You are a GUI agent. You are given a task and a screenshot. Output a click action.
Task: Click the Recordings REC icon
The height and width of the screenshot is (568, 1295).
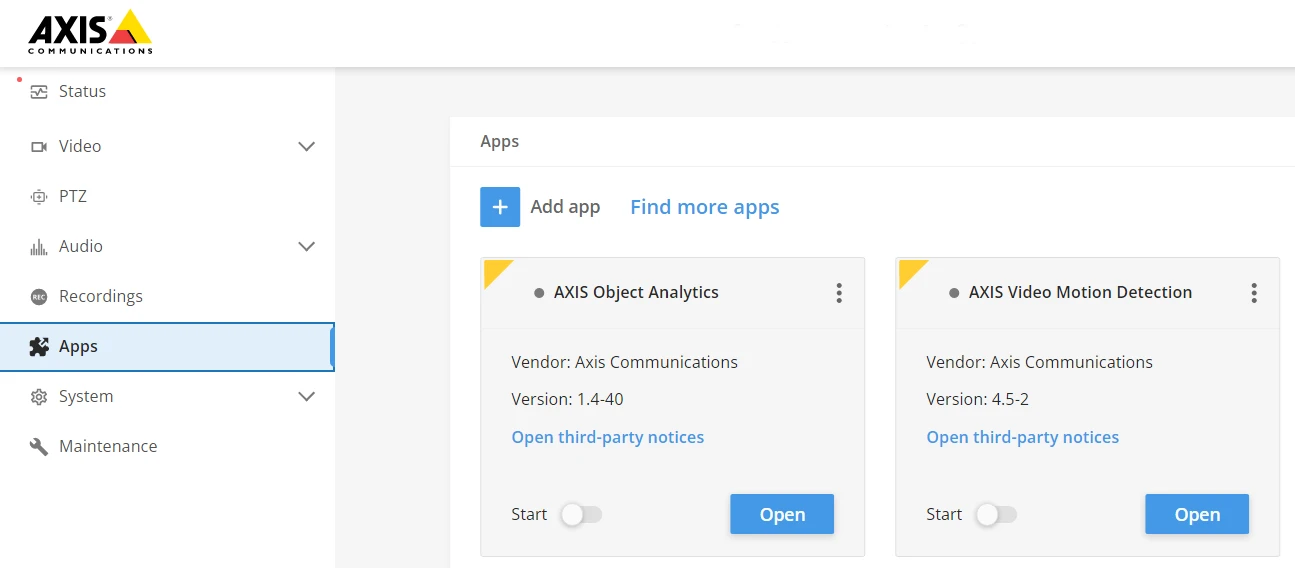coord(39,297)
